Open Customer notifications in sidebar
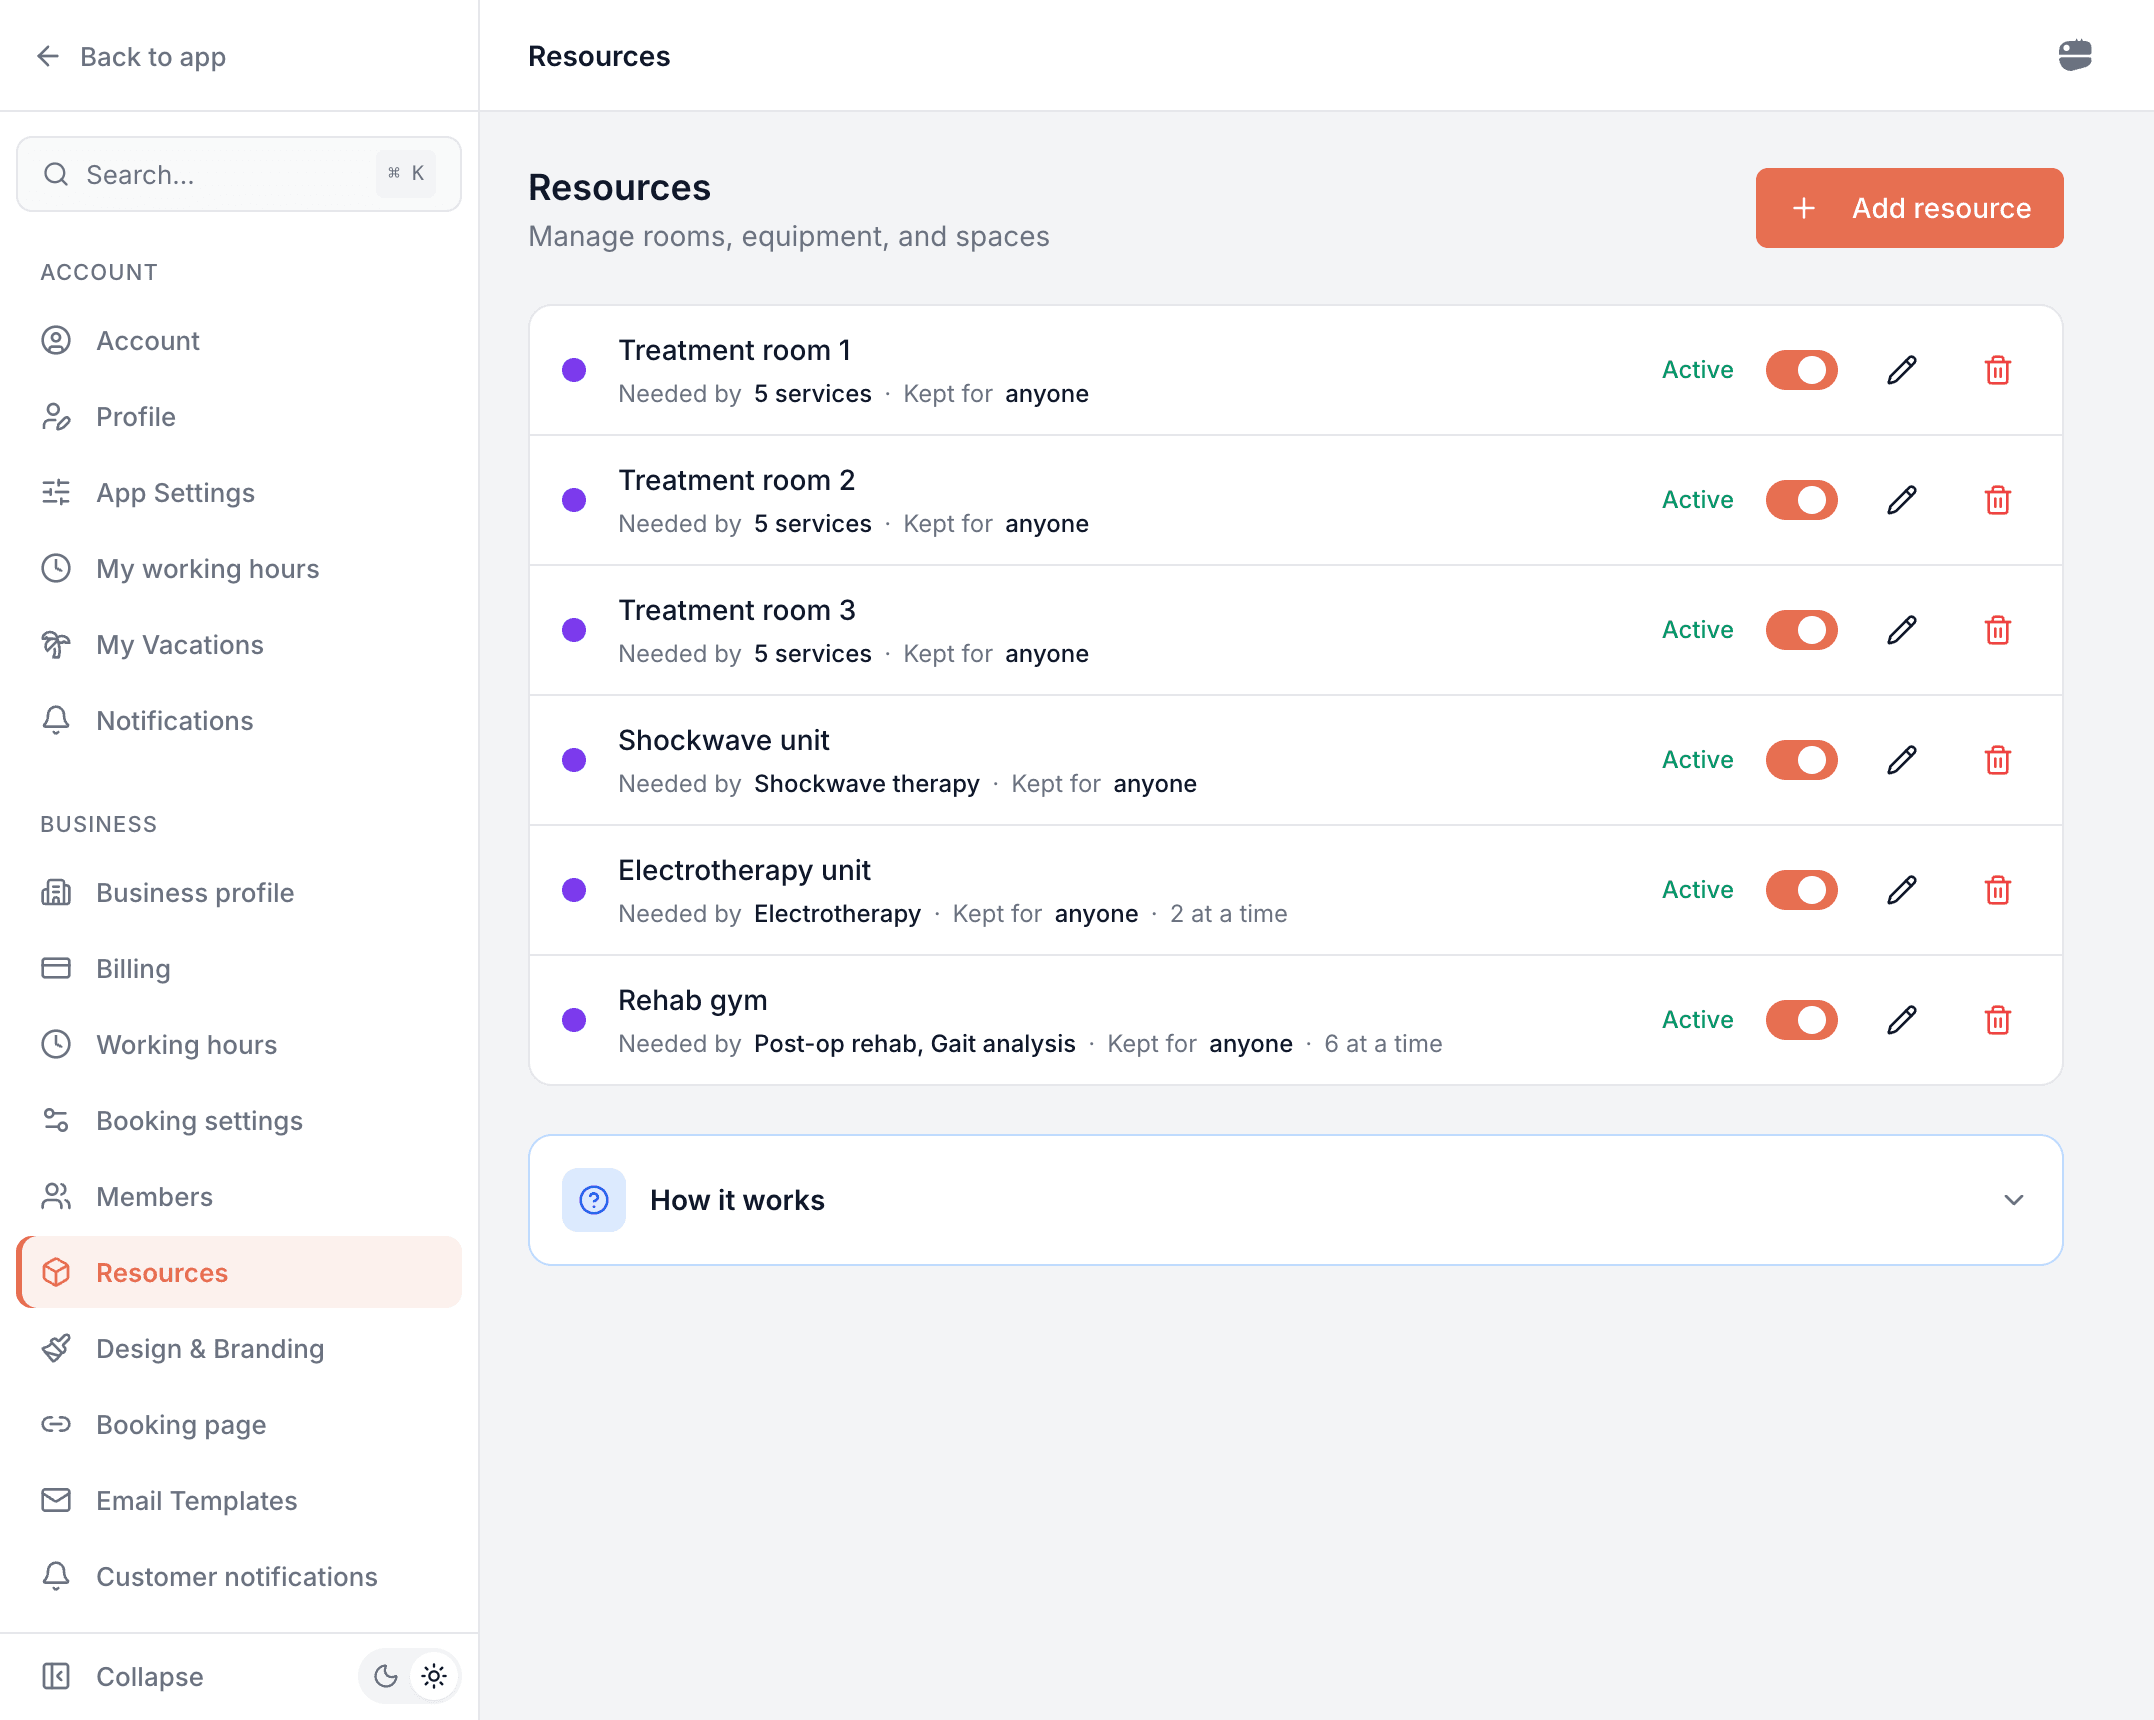 tap(239, 1577)
